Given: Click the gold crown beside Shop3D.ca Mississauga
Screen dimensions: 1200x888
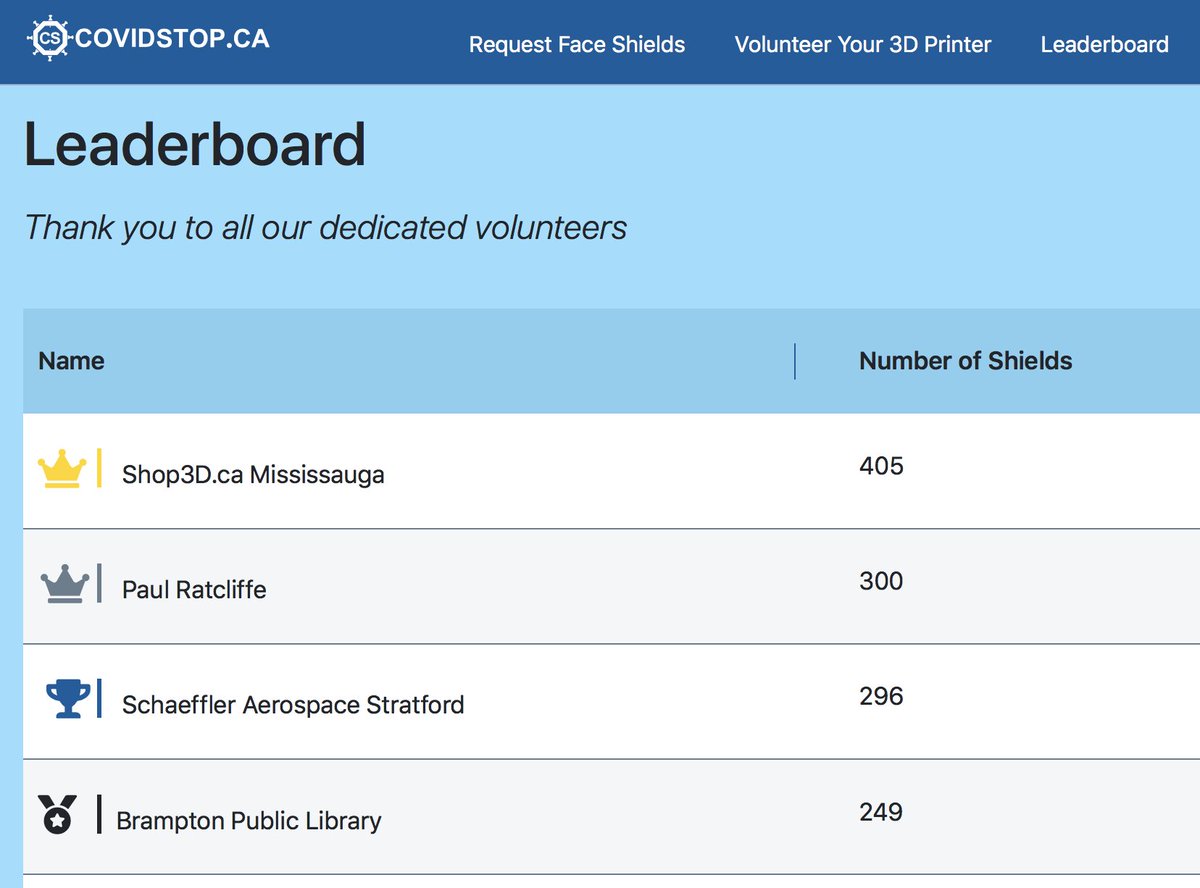Looking at the screenshot, I should (x=62, y=468).
